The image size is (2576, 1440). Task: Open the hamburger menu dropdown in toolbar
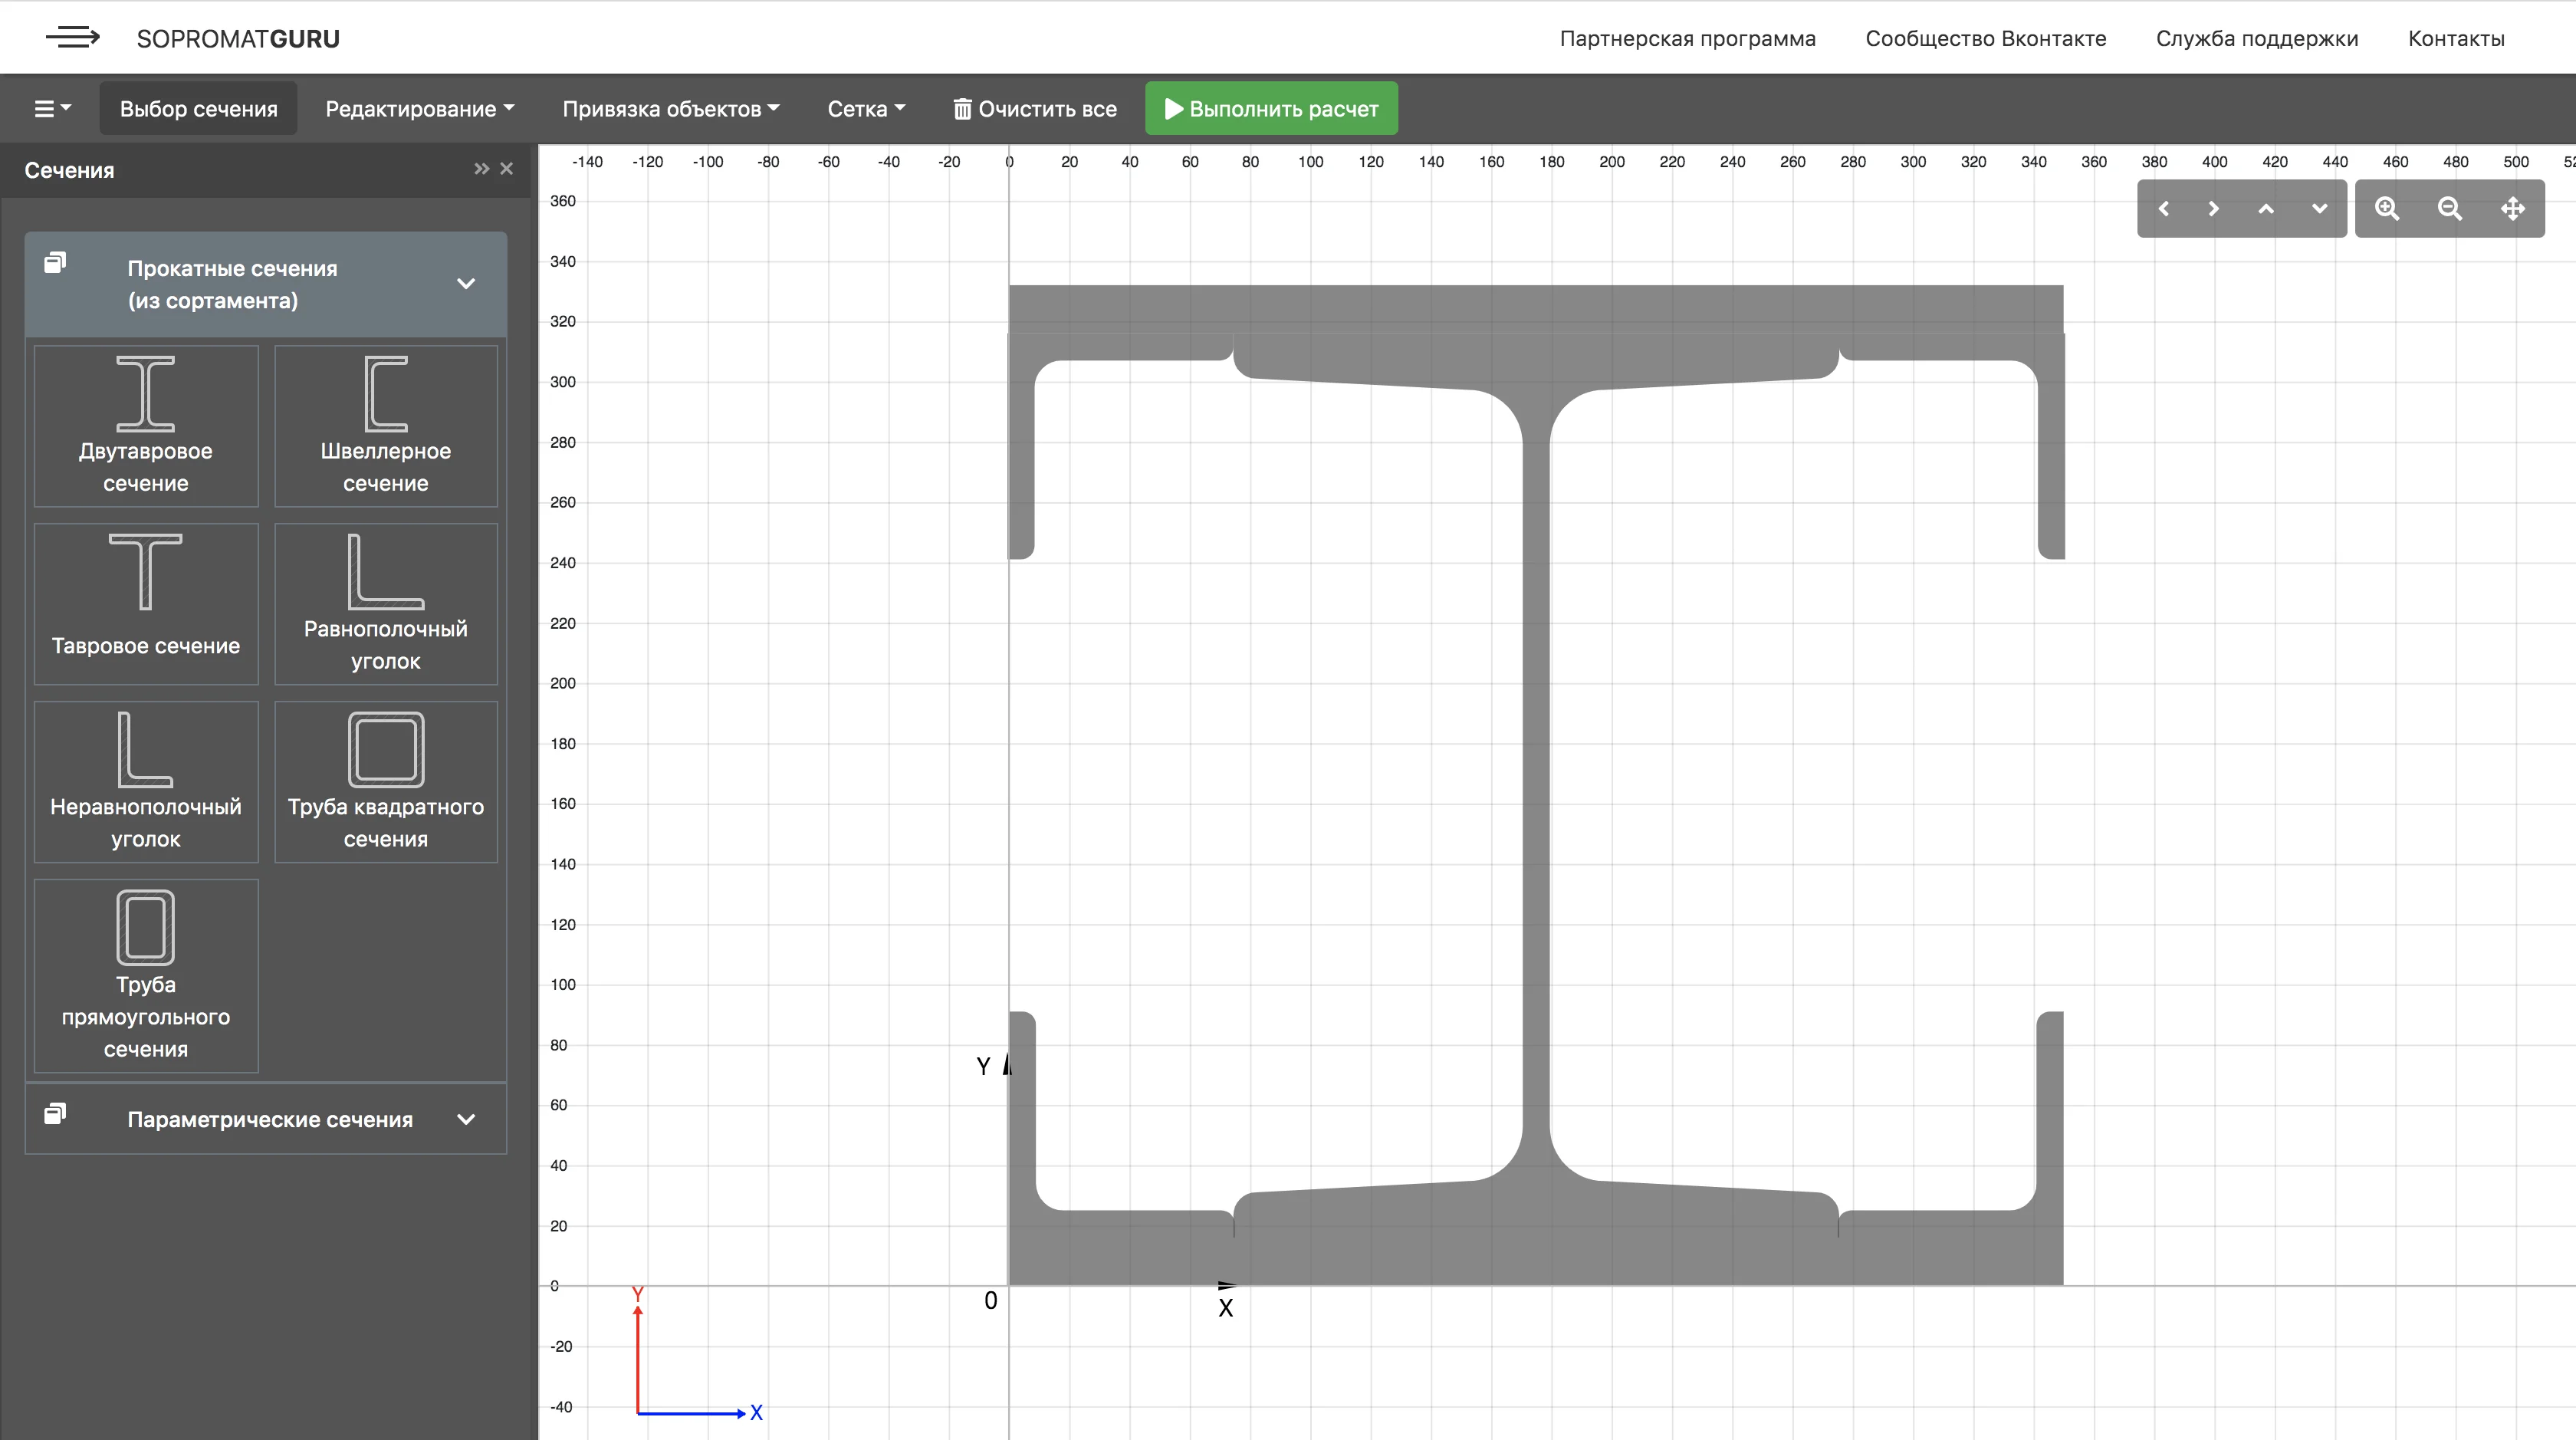(53, 109)
